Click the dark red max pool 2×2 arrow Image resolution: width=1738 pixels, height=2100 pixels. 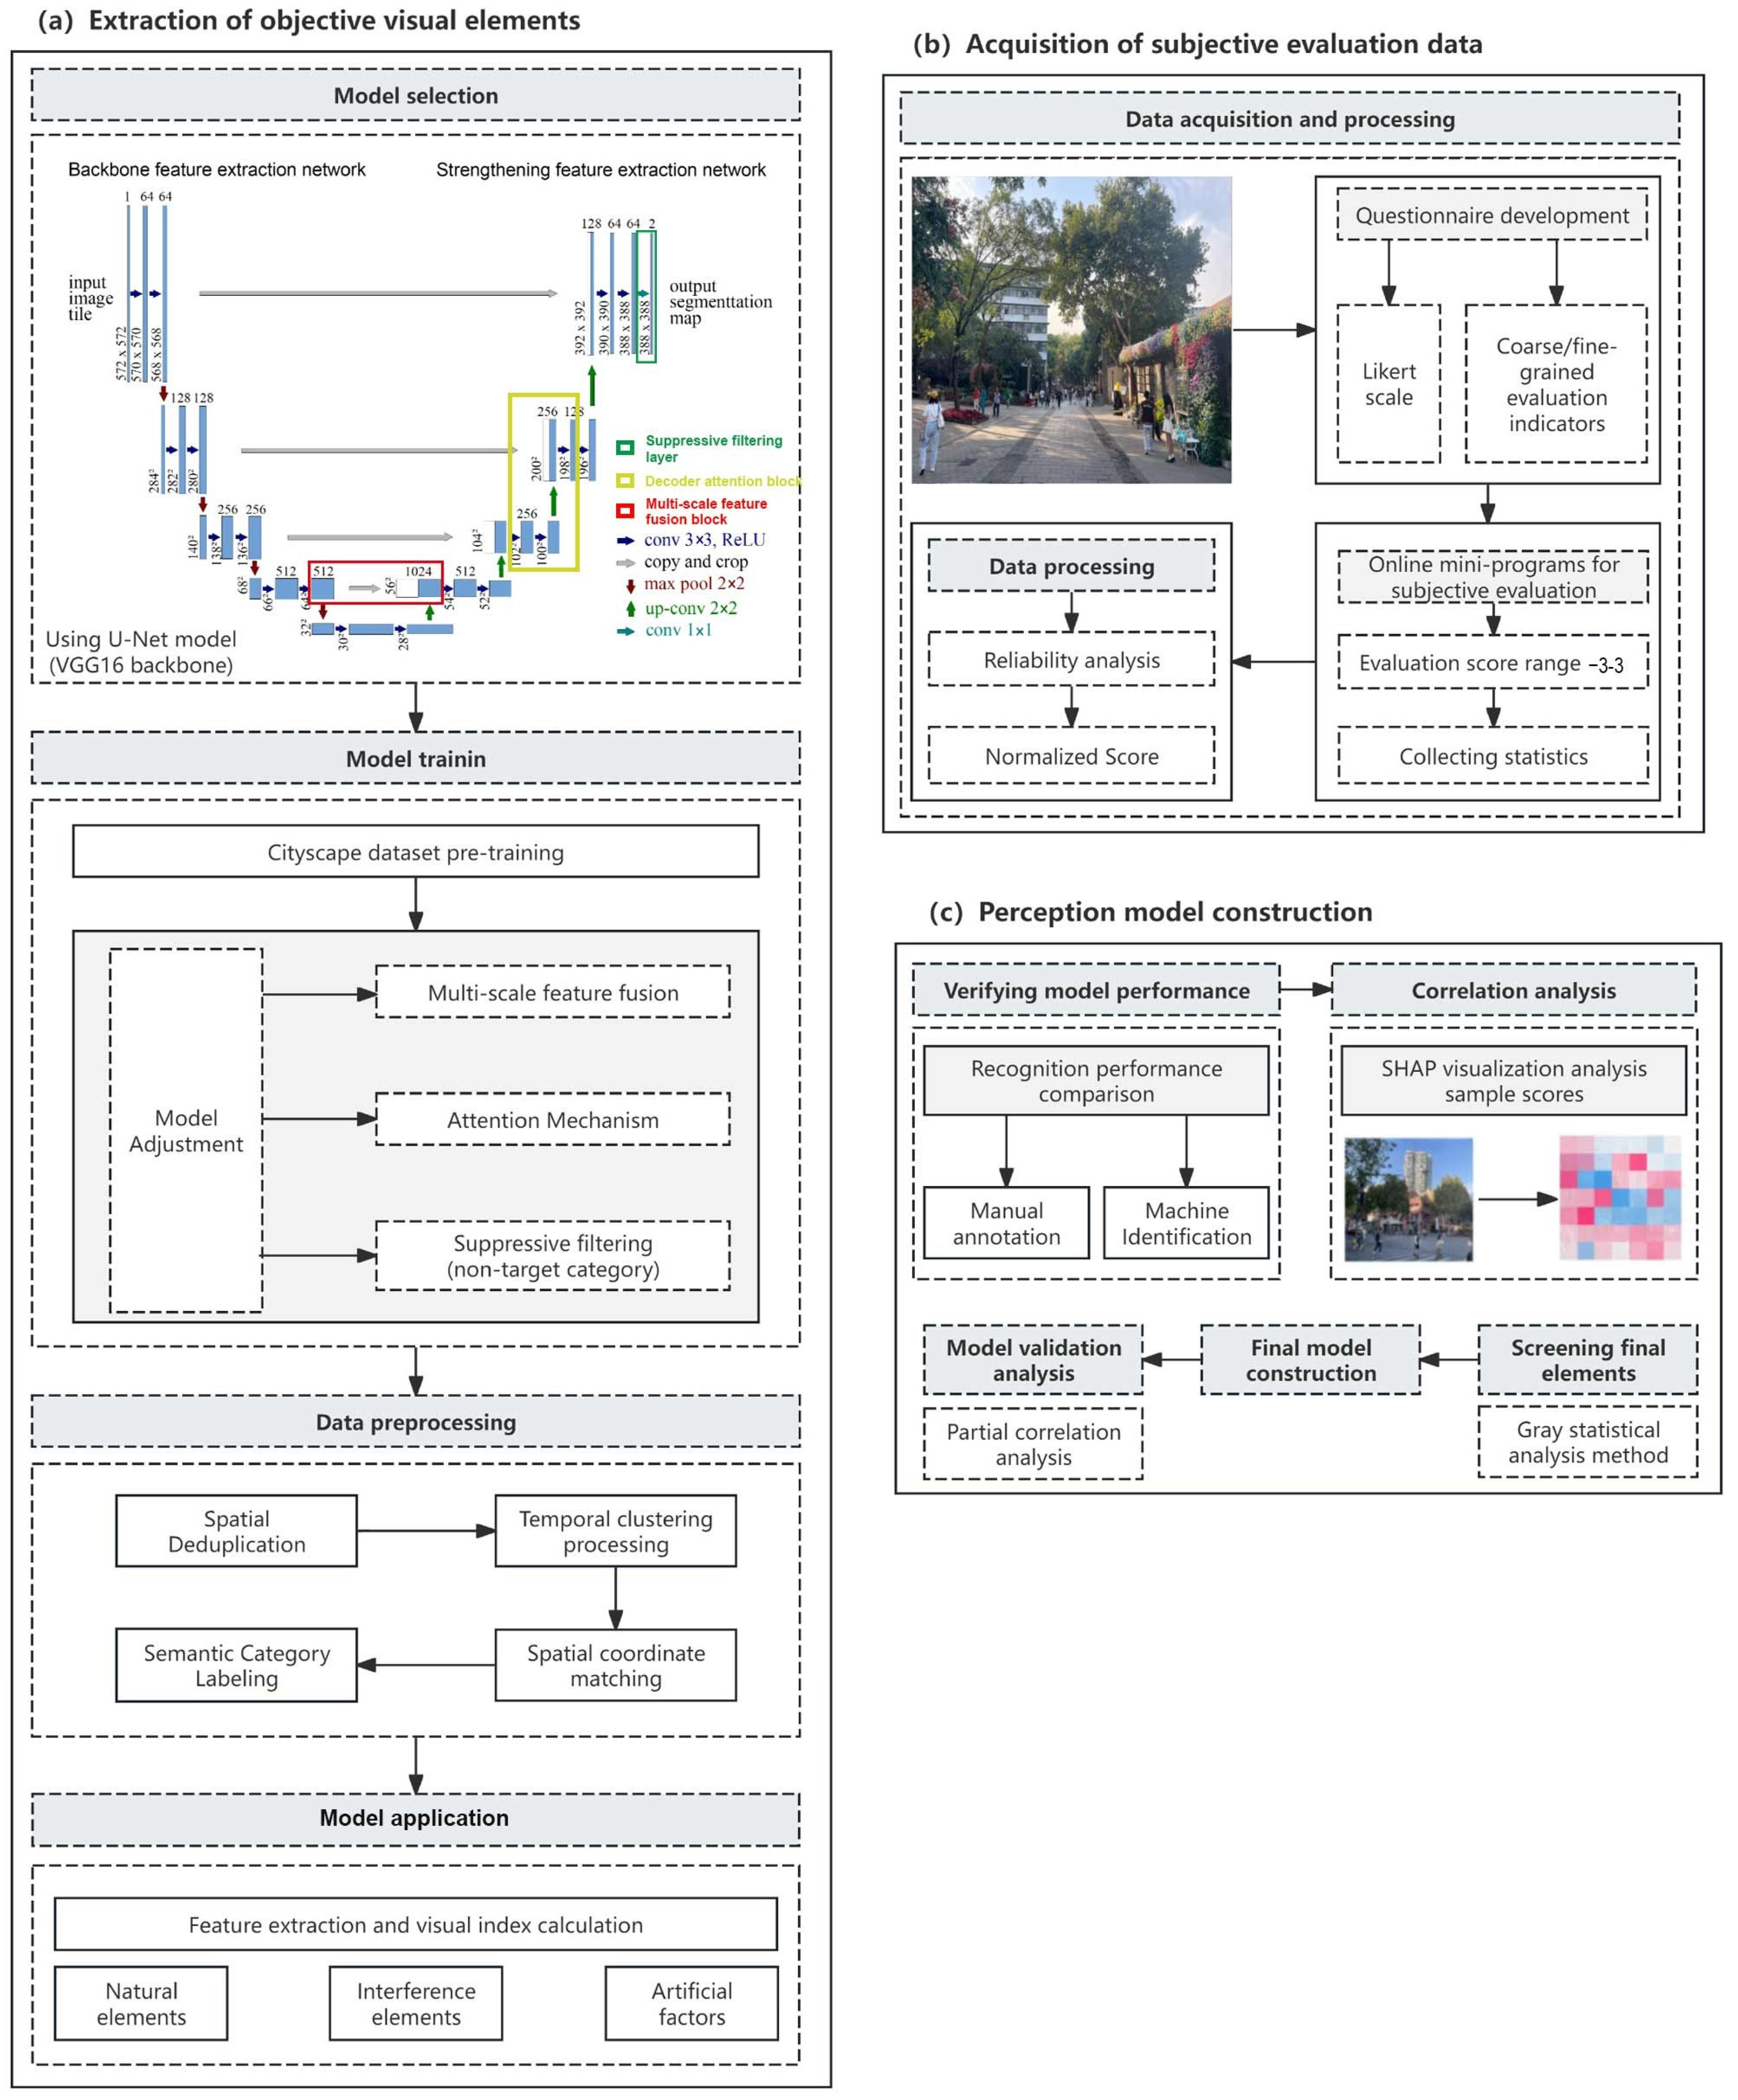click(630, 585)
